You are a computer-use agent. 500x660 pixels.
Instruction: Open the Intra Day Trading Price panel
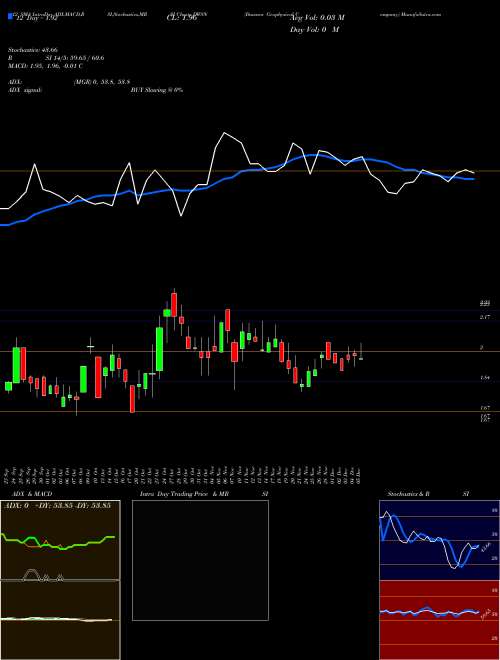[200, 560]
